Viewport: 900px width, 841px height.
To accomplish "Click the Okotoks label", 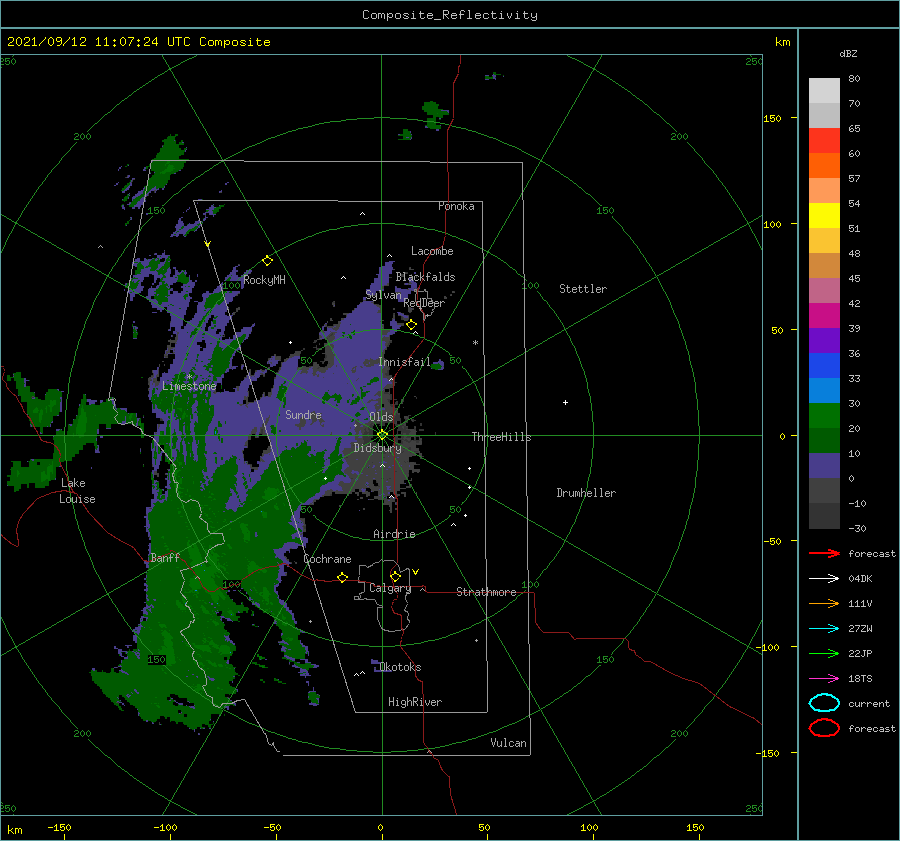I will [x=400, y=667].
